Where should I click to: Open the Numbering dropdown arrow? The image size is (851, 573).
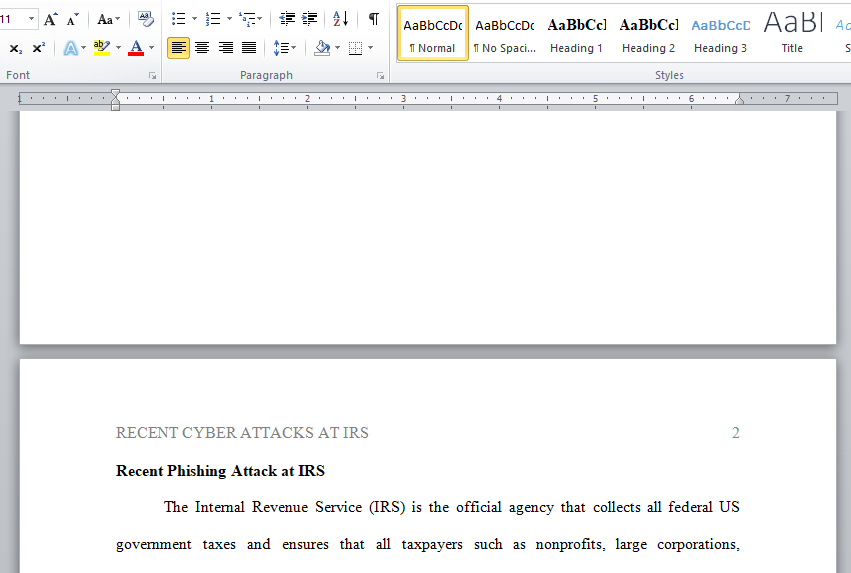point(229,20)
